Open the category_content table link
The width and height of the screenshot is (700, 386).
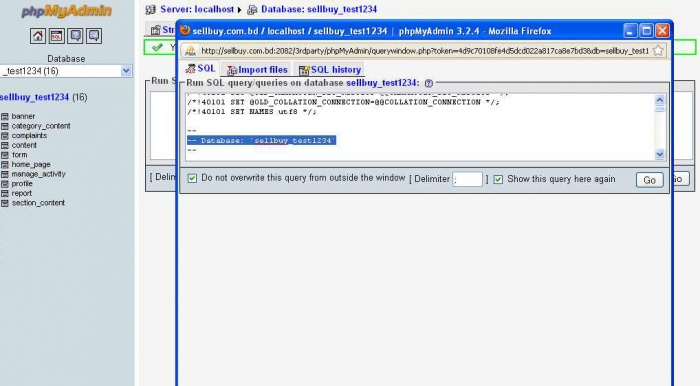41,126
